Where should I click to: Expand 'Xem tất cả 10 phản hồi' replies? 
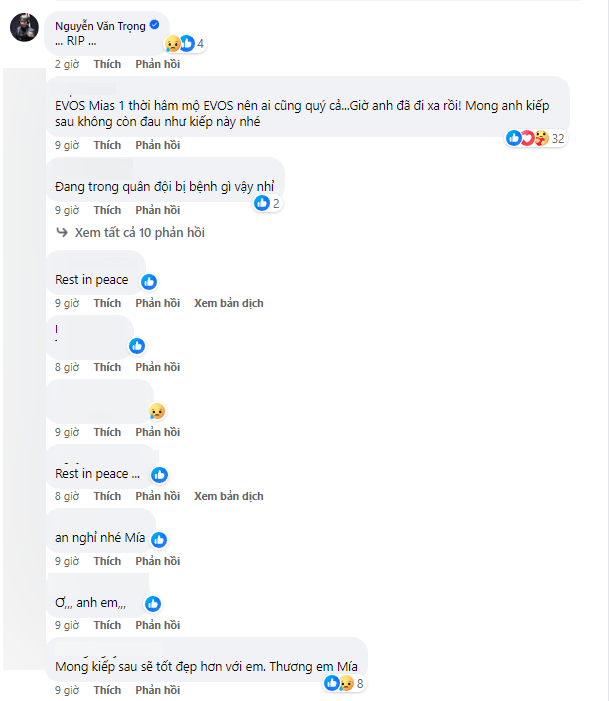coord(139,233)
